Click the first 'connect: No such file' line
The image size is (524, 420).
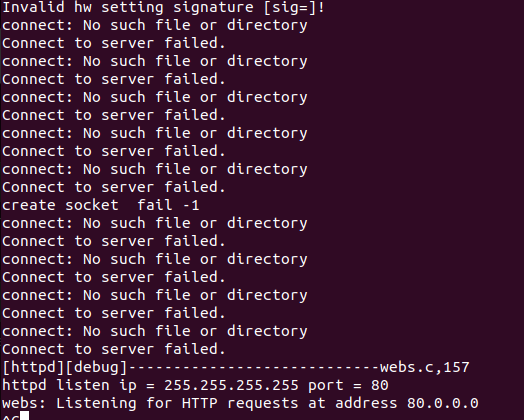tap(155, 25)
